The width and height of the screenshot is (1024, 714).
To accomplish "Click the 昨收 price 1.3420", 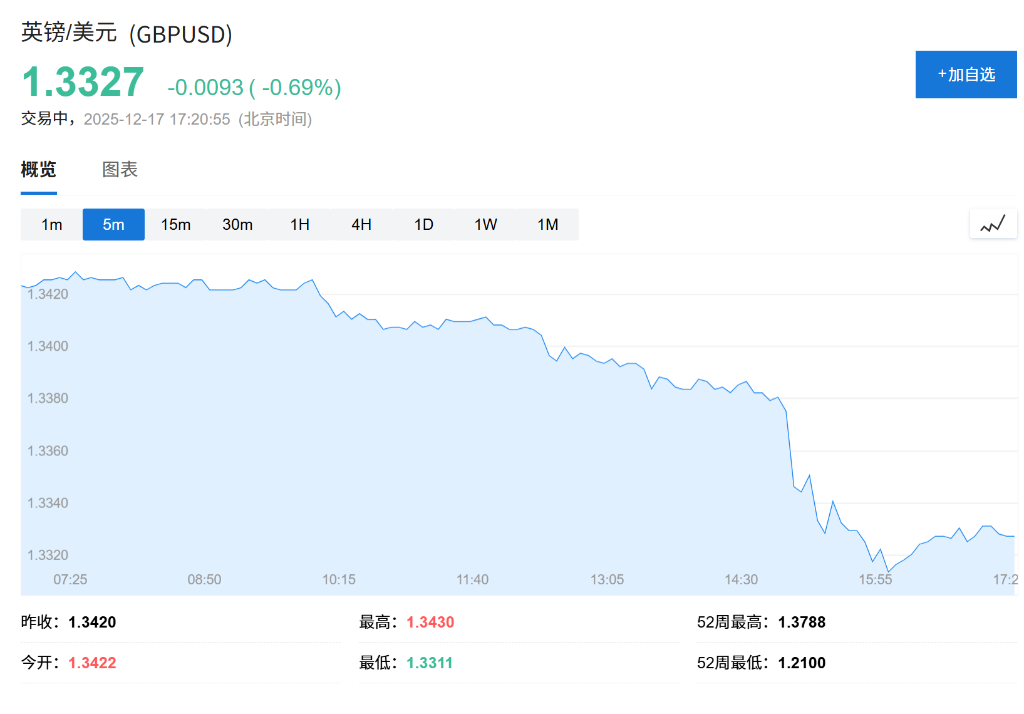I will click(x=82, y=621).
